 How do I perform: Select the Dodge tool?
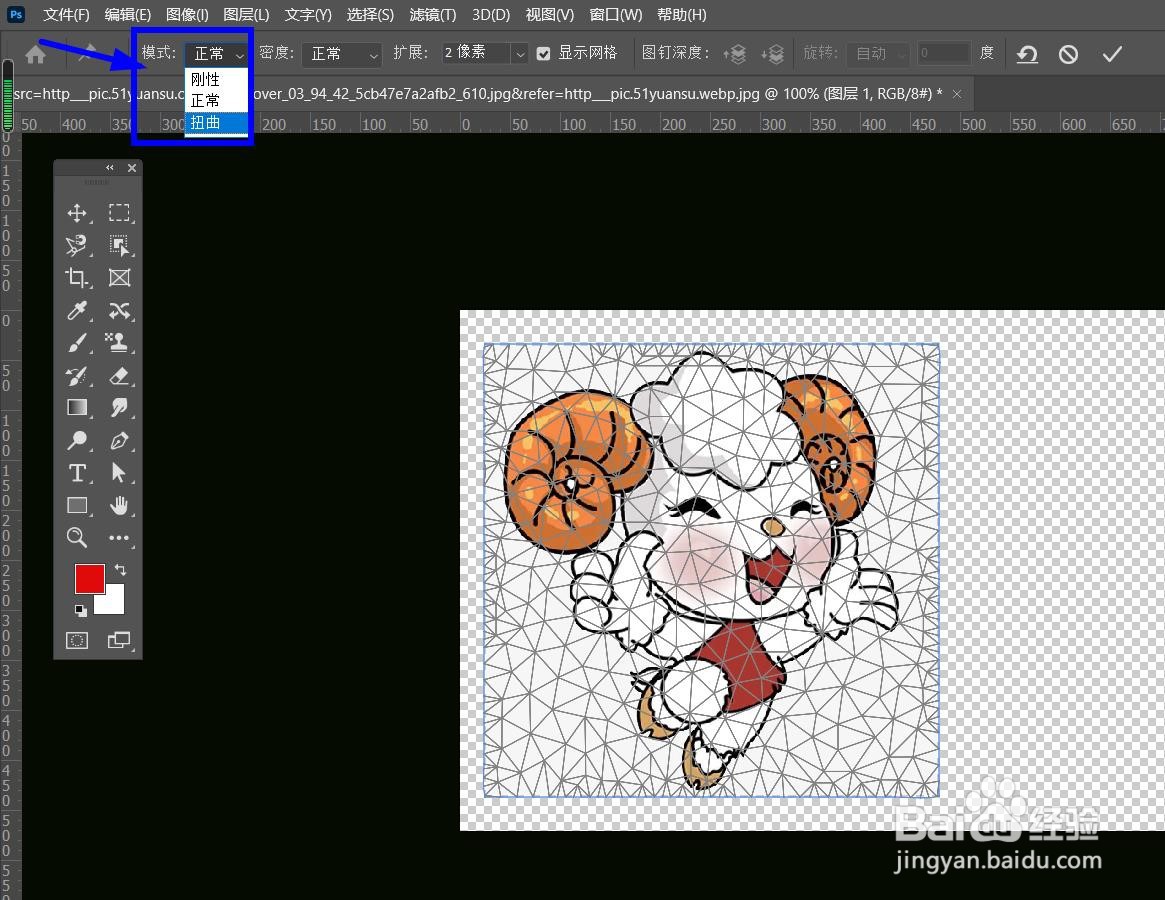[77, 440]
